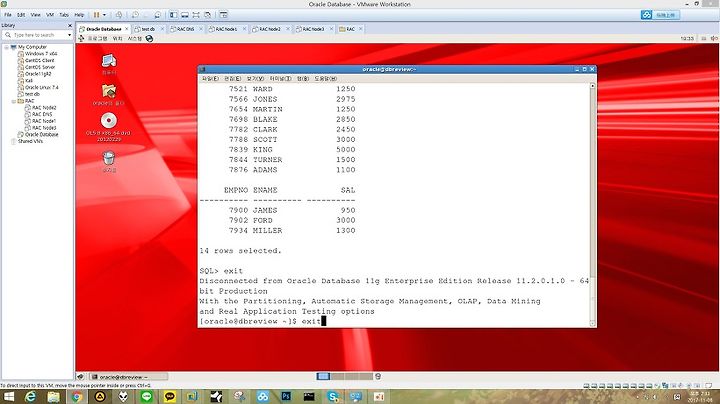Viewport: 720px width, 404px height.
Task: Click the blue cloud button top right
Action: [660, 15]
